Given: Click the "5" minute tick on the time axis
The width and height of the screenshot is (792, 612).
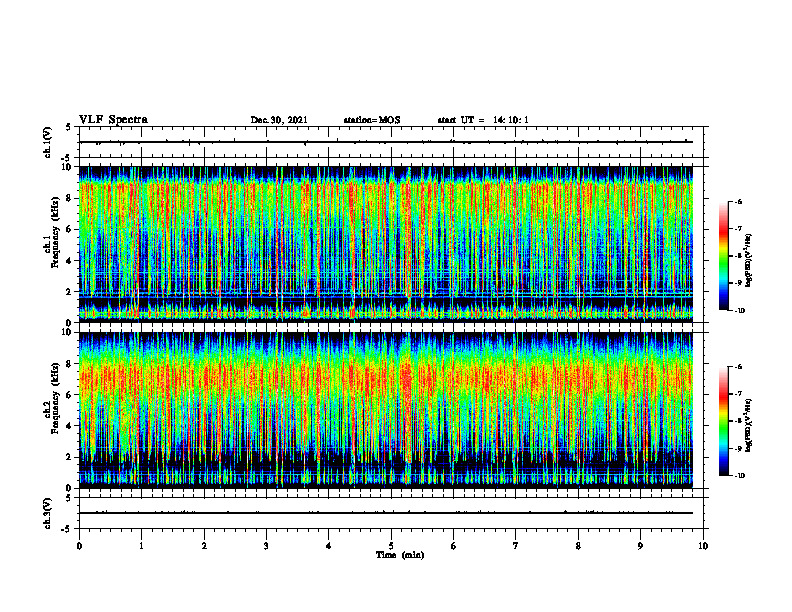Looking at the screenshot, I should coord(391,546).
